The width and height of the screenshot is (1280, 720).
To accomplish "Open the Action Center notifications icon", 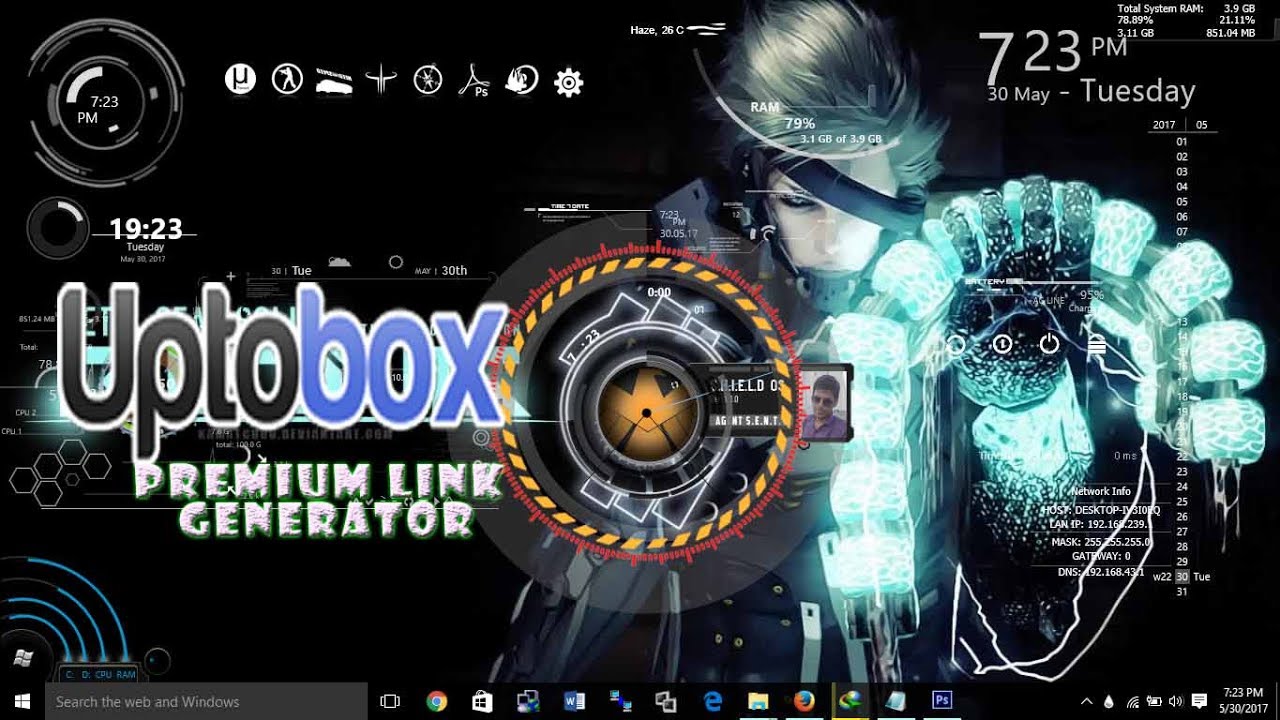I will [x=1197, y=701].
